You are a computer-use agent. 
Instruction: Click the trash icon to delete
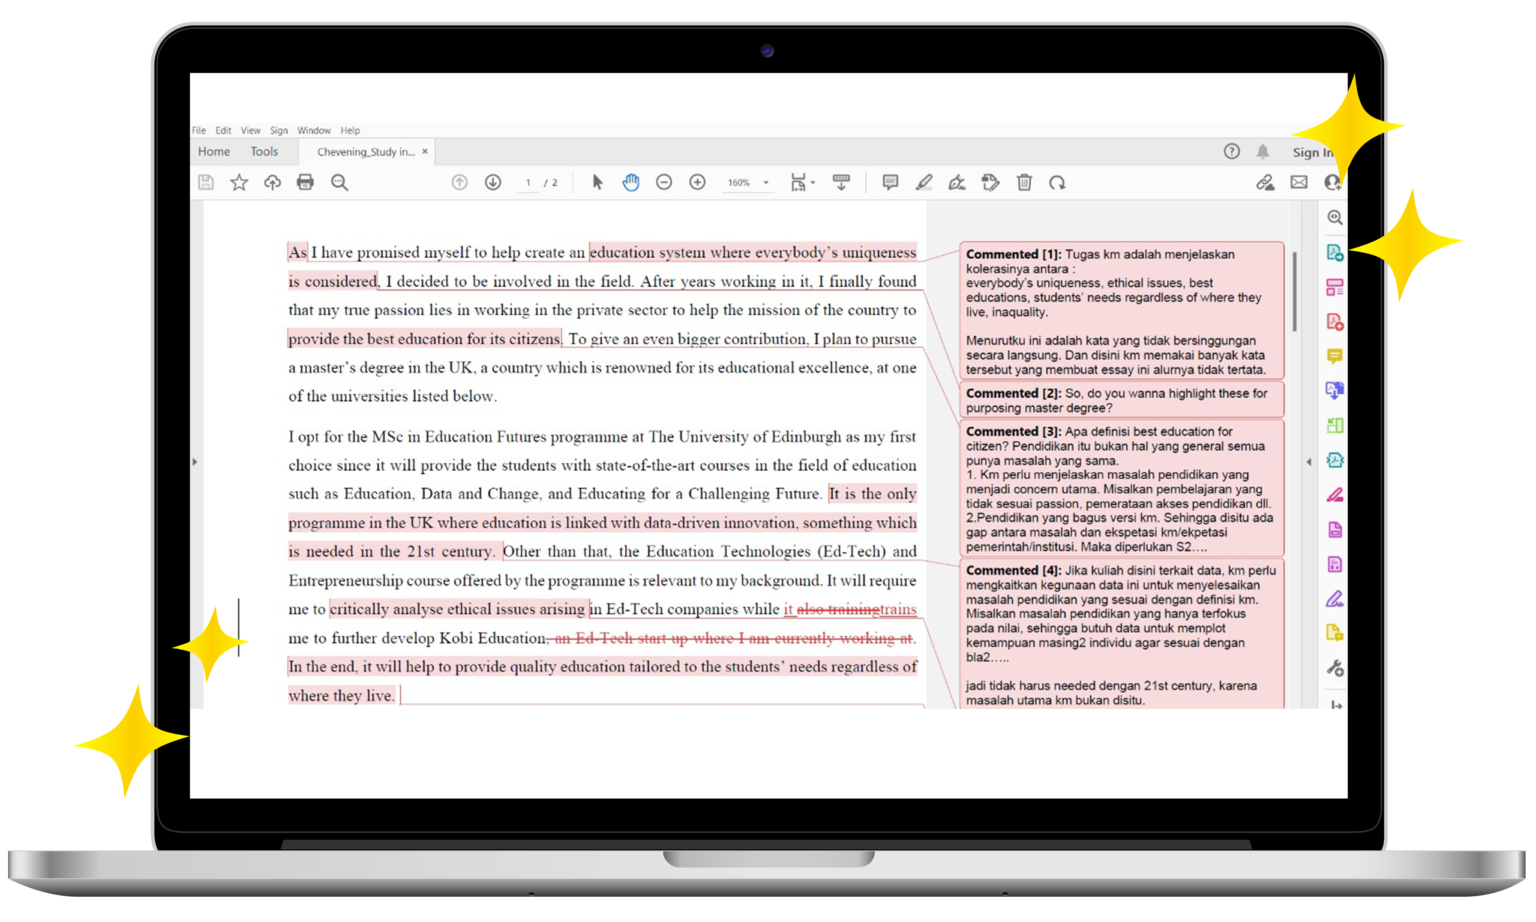click(x=1024, y=183)
